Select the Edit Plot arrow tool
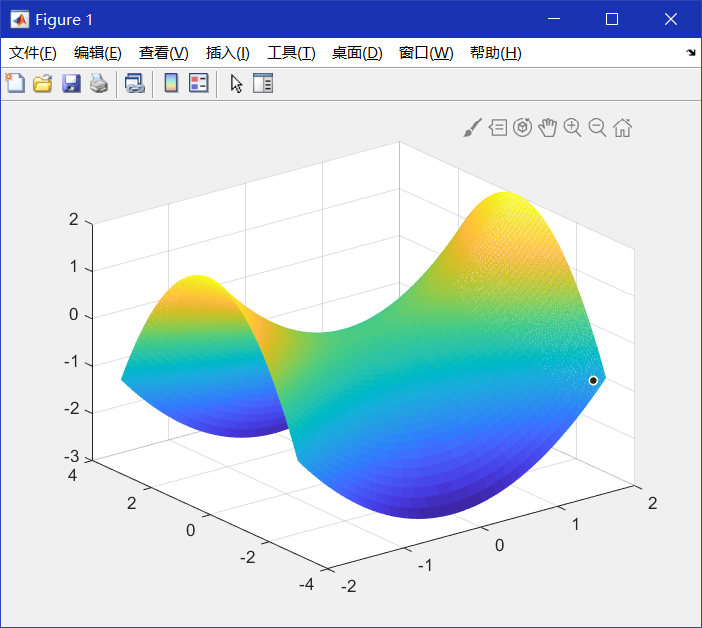 (x=236, y=84)
